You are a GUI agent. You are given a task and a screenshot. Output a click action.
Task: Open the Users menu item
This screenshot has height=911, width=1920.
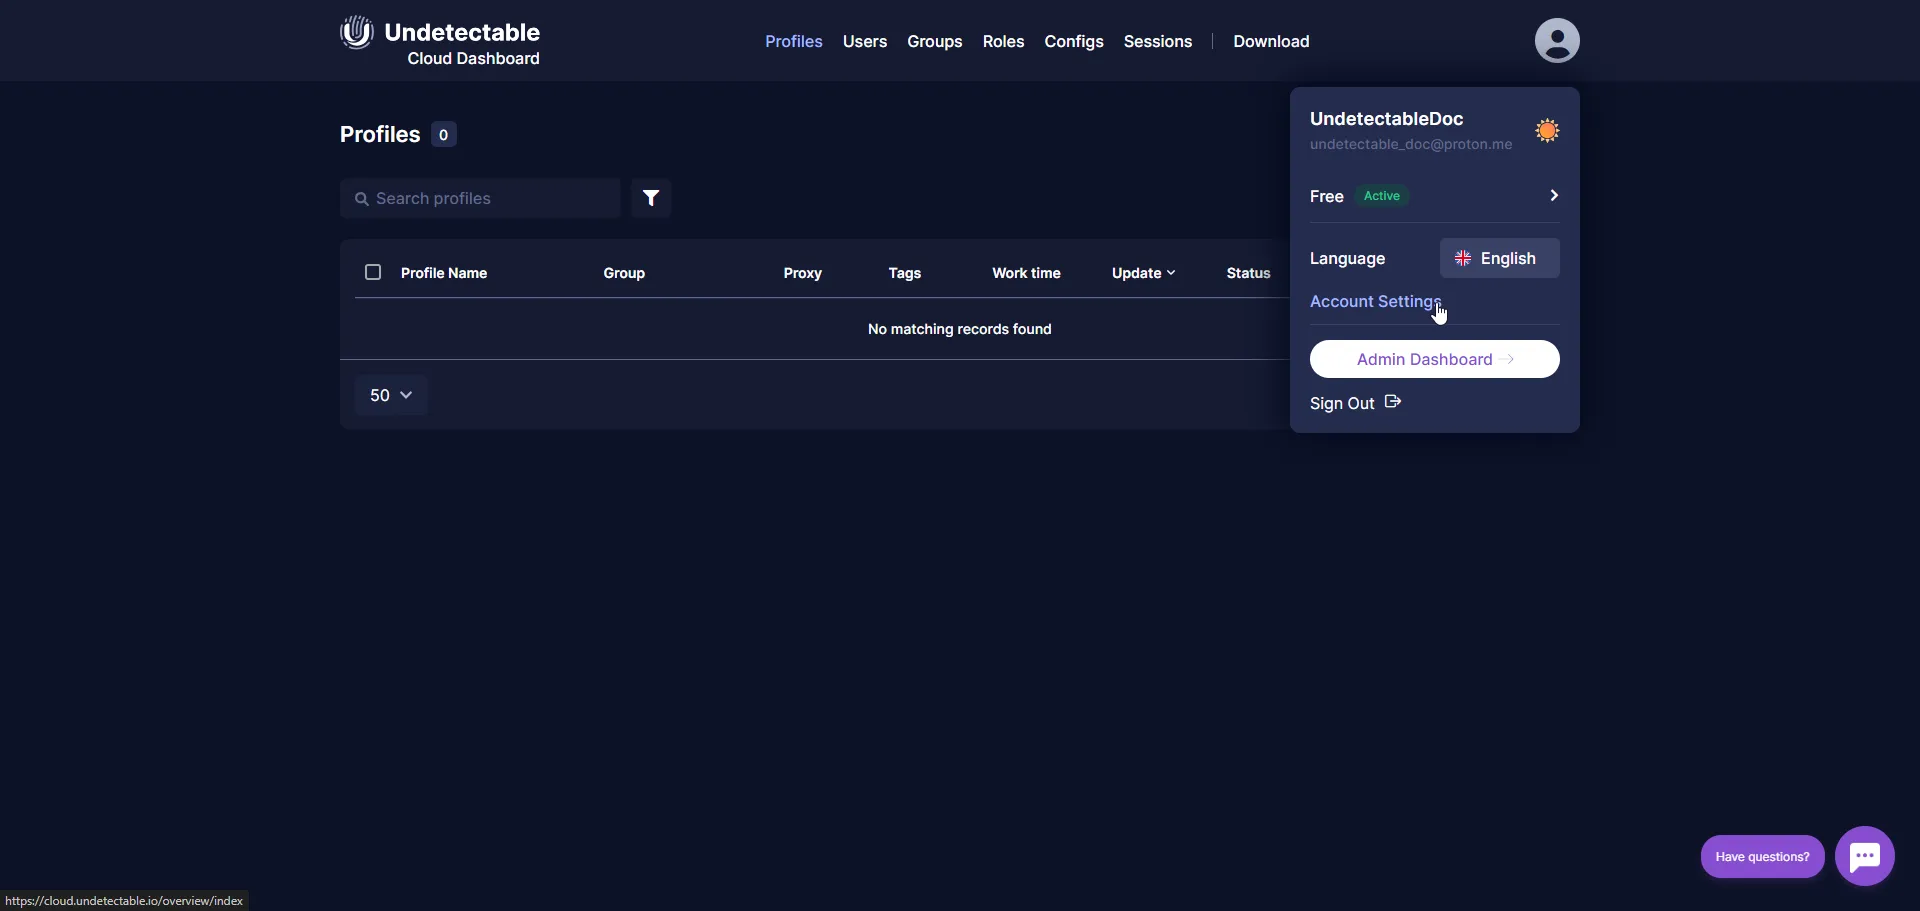coord(865,41)
